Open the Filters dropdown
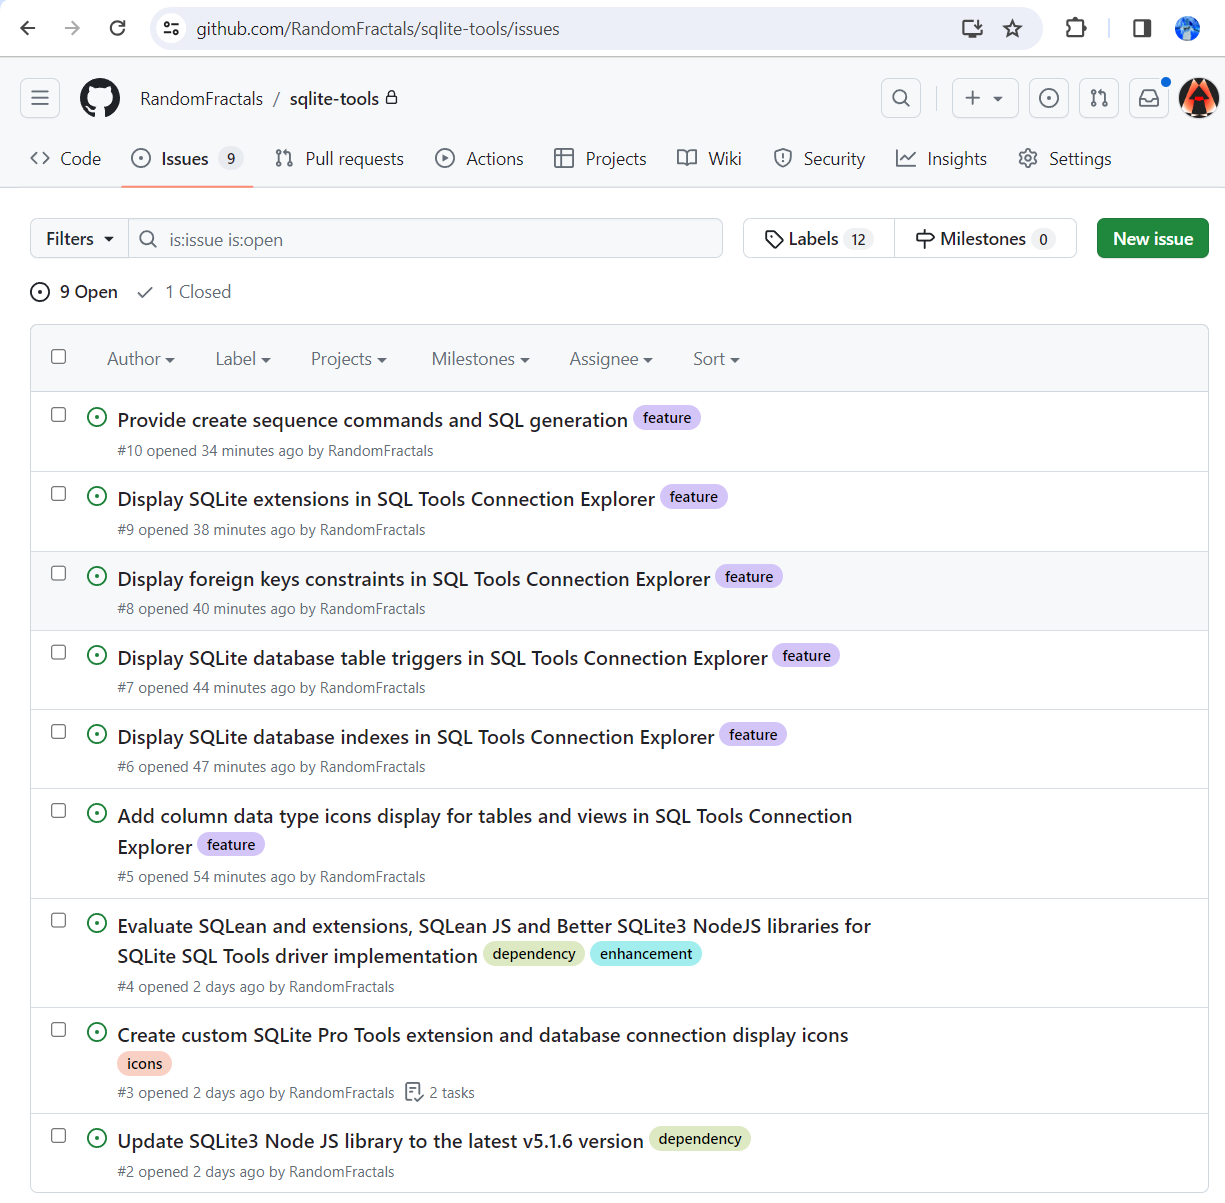 [80, 238]
